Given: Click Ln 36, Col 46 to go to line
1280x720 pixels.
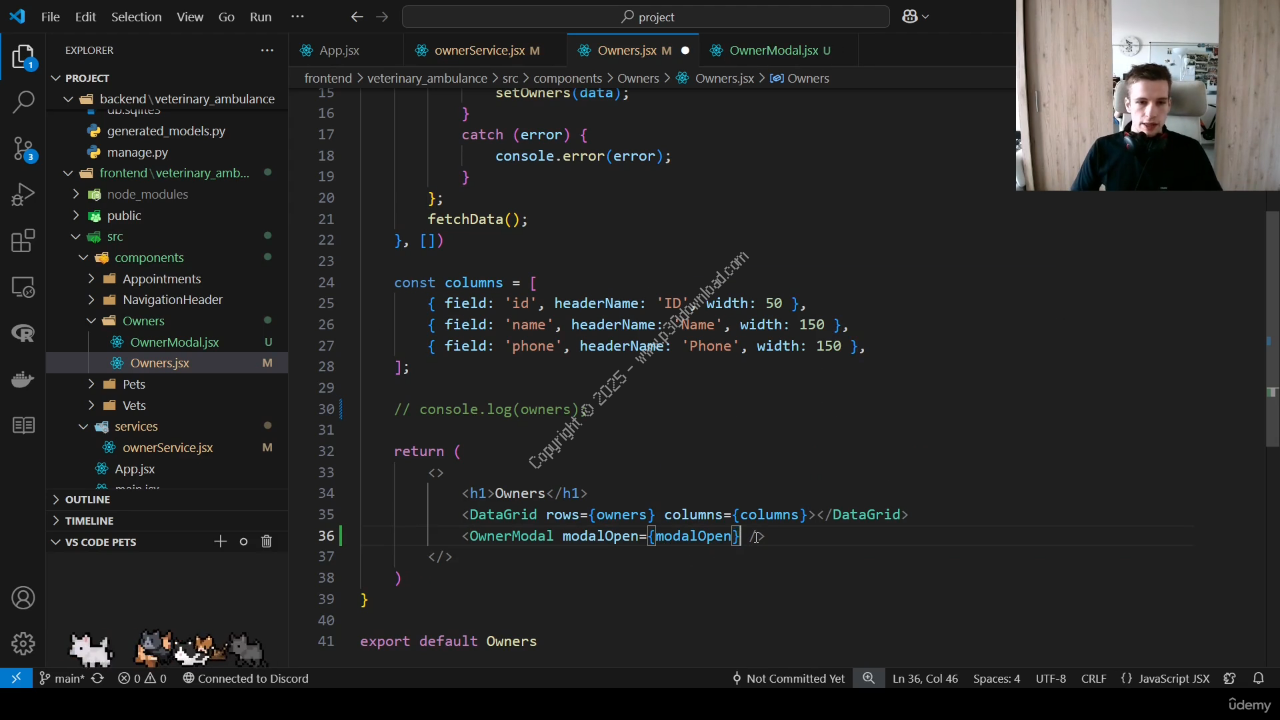Looking at the screenshot, I should coord(925,678).
